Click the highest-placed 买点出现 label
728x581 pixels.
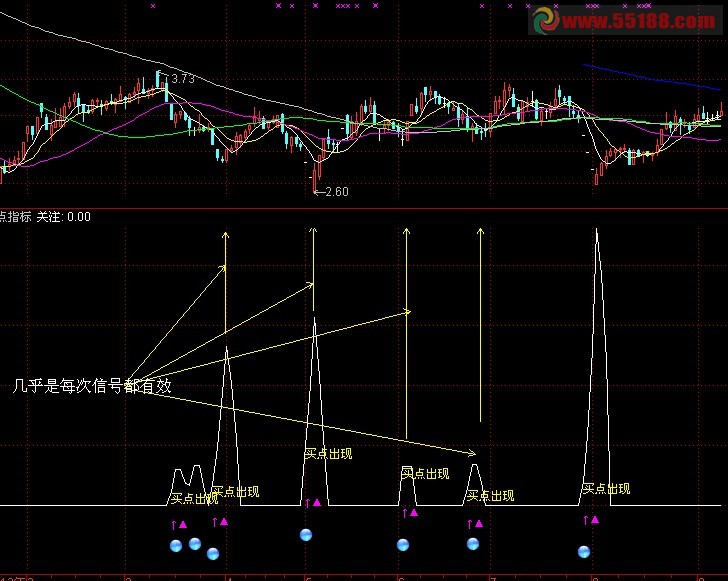tap(329, 454)
